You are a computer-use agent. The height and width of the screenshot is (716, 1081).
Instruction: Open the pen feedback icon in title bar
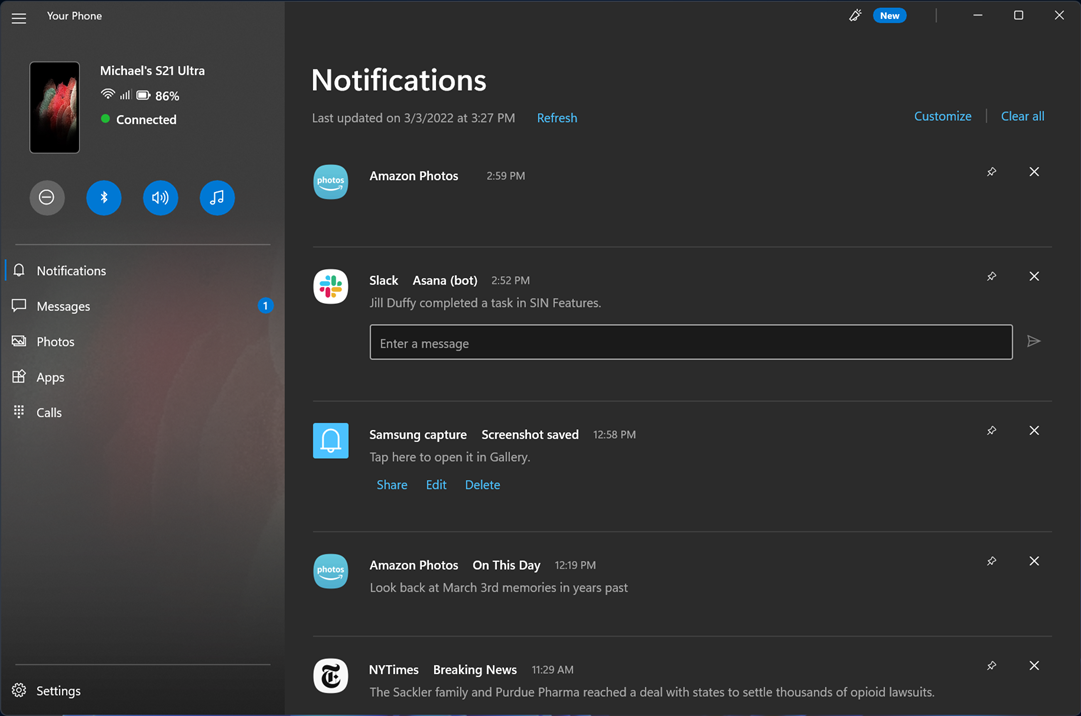855,16
